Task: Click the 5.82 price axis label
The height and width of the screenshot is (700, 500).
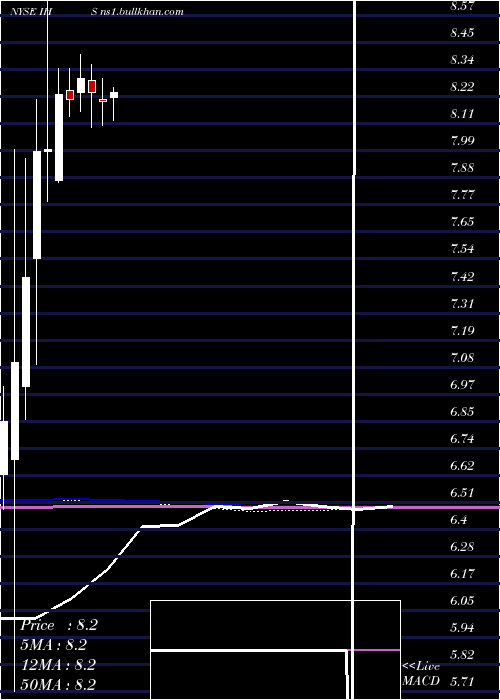Action: [x=464, y=655]
